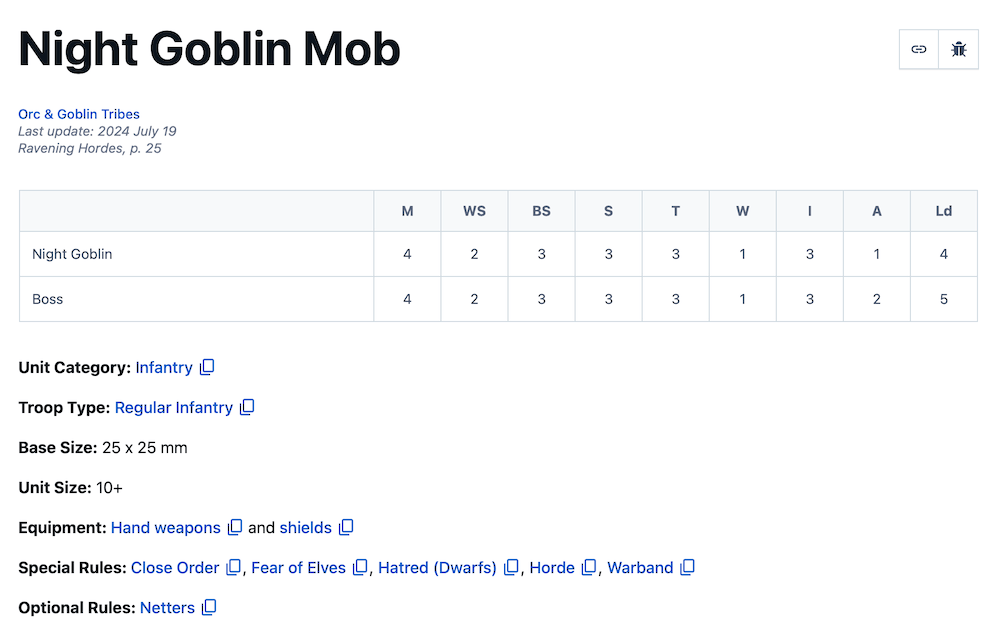
Task: Click copy icon beside Fear of Elves
Action: [x=360, y=568]
